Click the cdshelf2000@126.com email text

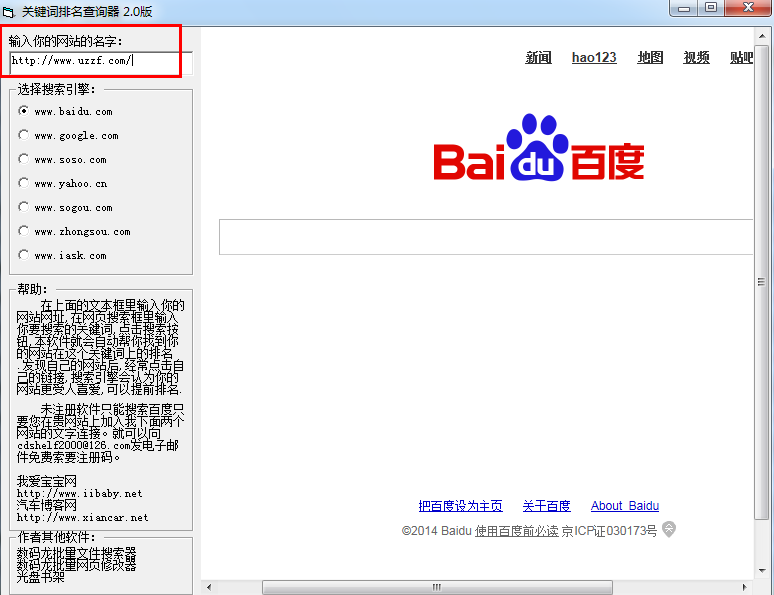(74, 445)
